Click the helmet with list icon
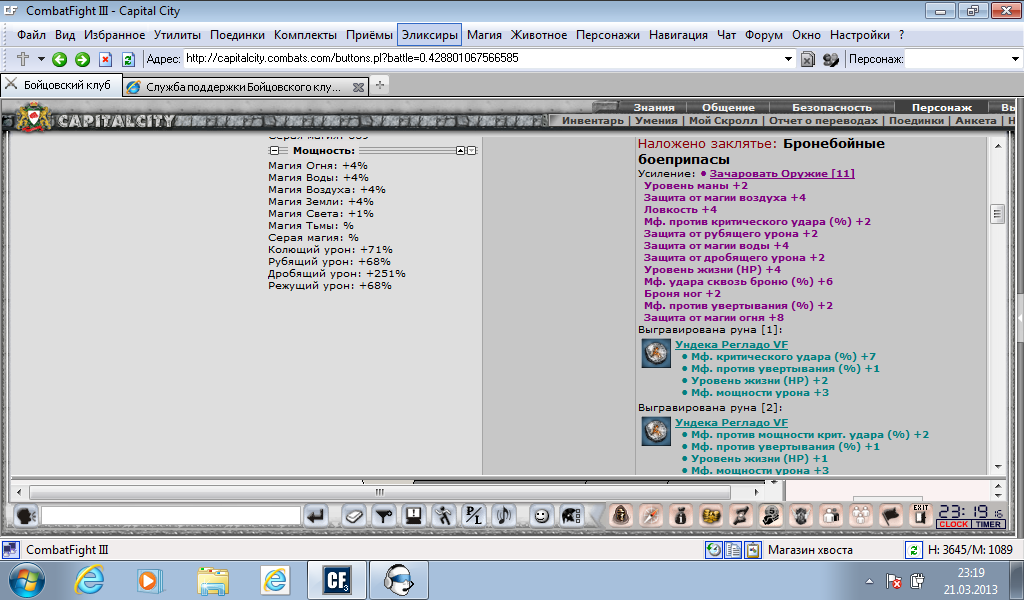Screen dimensions: 1024x600 point(571,516)
